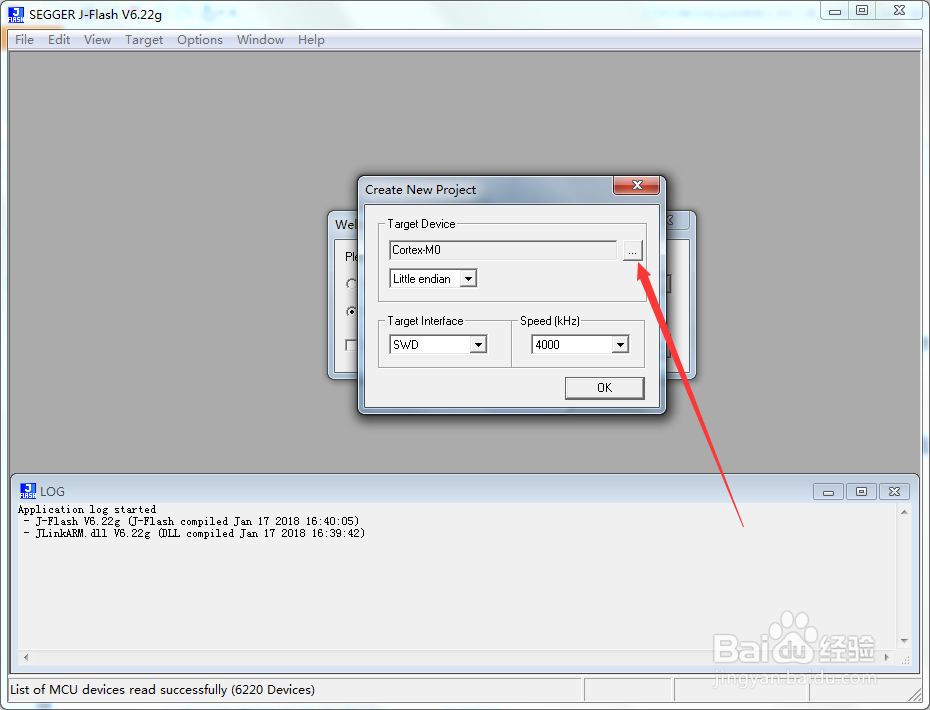
Task: Maximize the LOG window
Action: pyautogui.click(x=861, y=492)
